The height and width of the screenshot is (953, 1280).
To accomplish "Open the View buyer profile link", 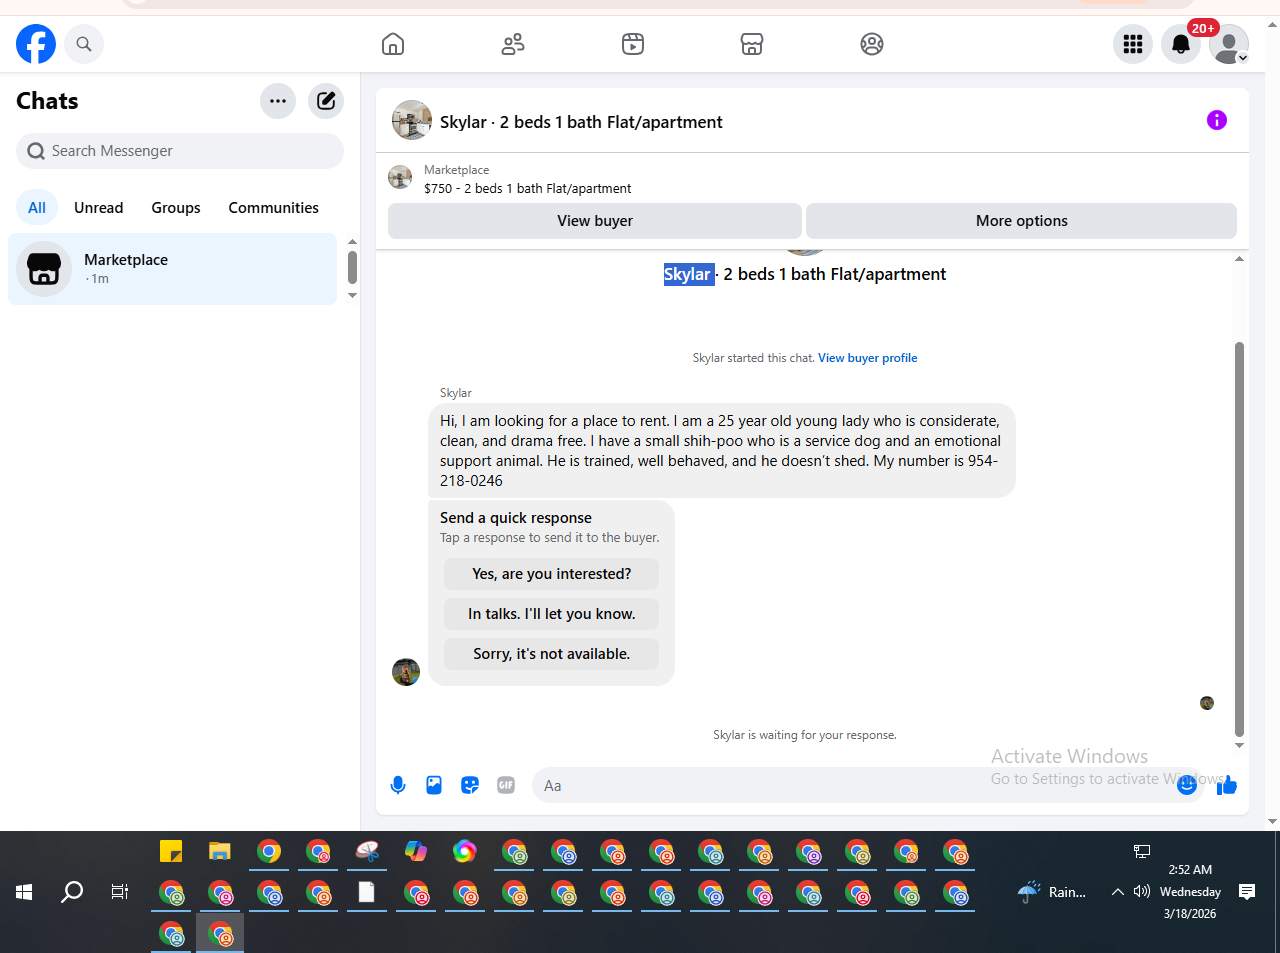I will tap(868, 358).
